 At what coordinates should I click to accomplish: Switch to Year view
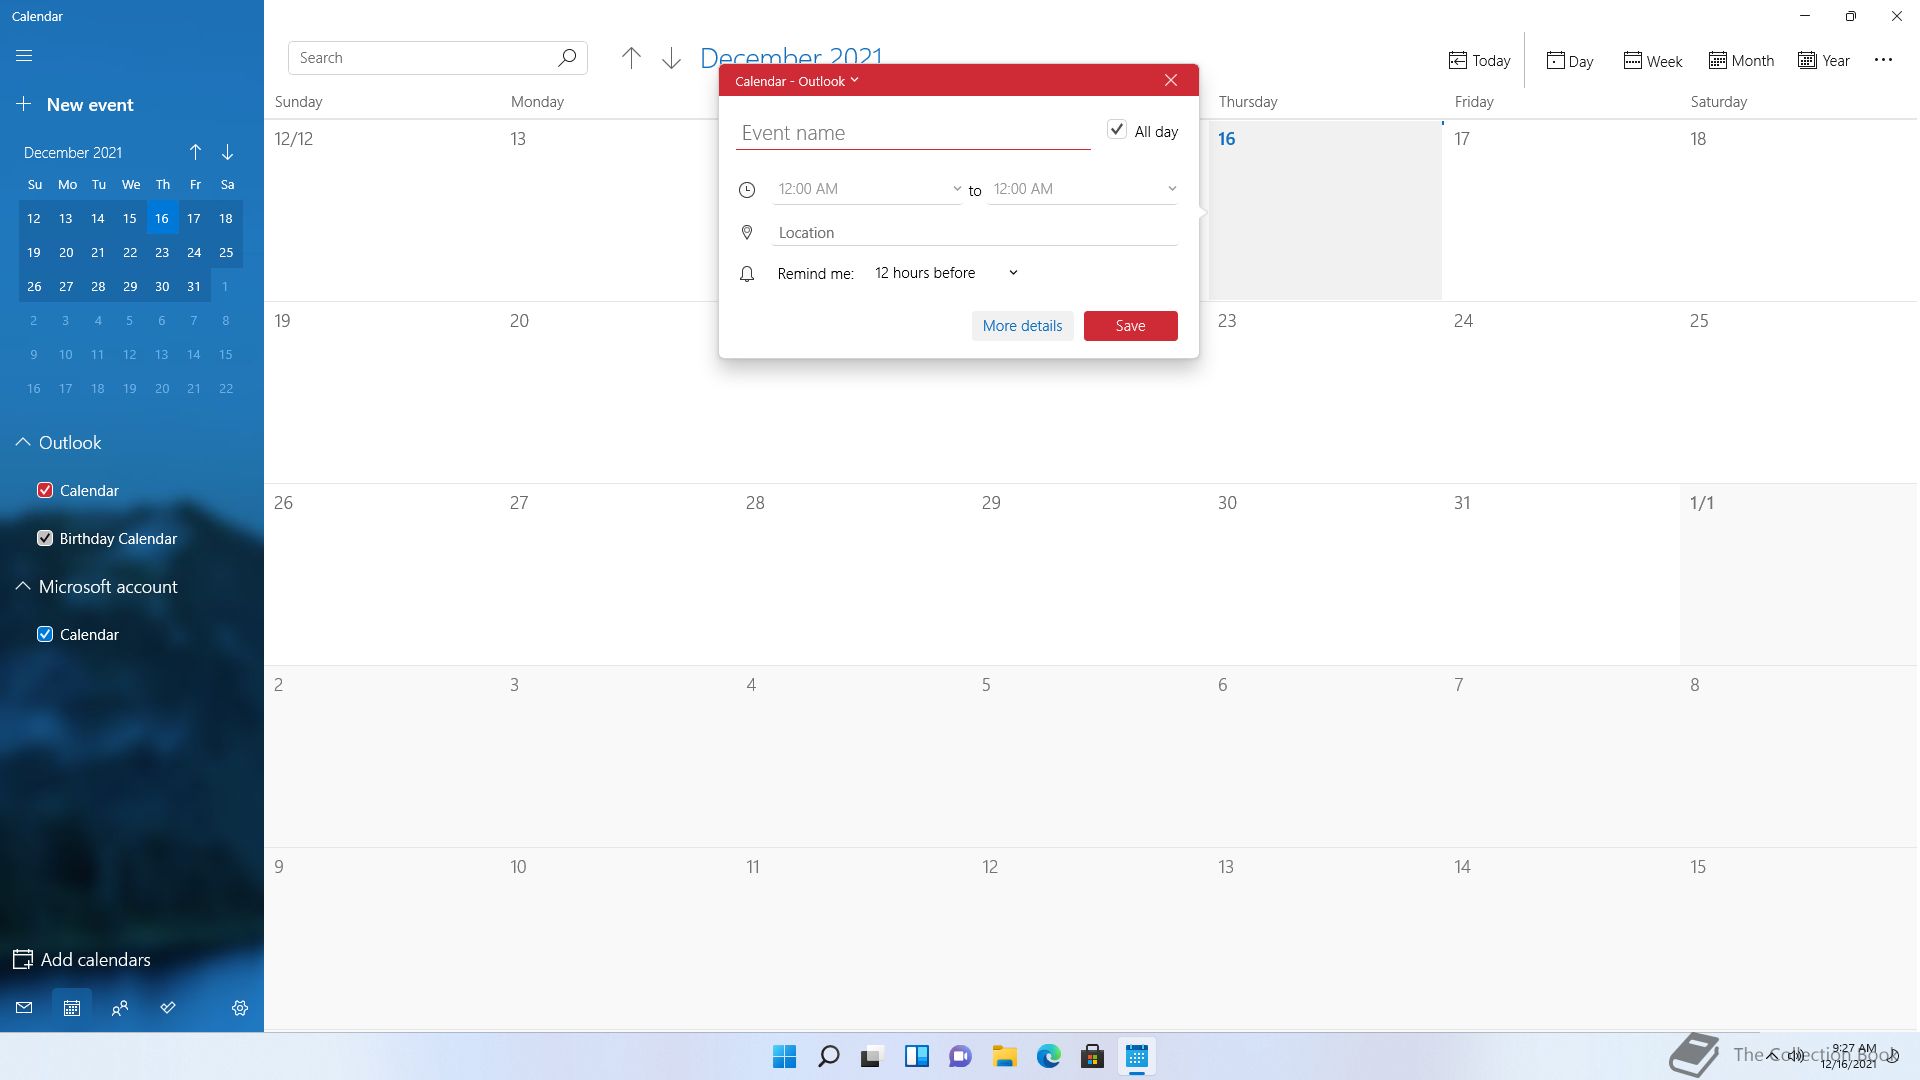pos(1823,61)
